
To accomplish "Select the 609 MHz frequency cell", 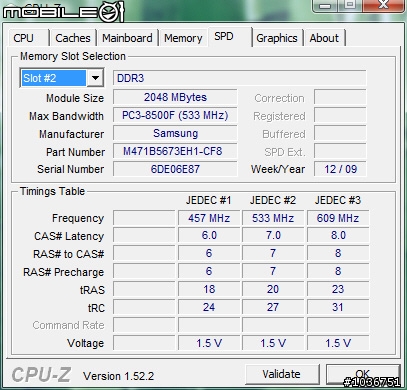I will pyautogui.click(x=338, y=218).
